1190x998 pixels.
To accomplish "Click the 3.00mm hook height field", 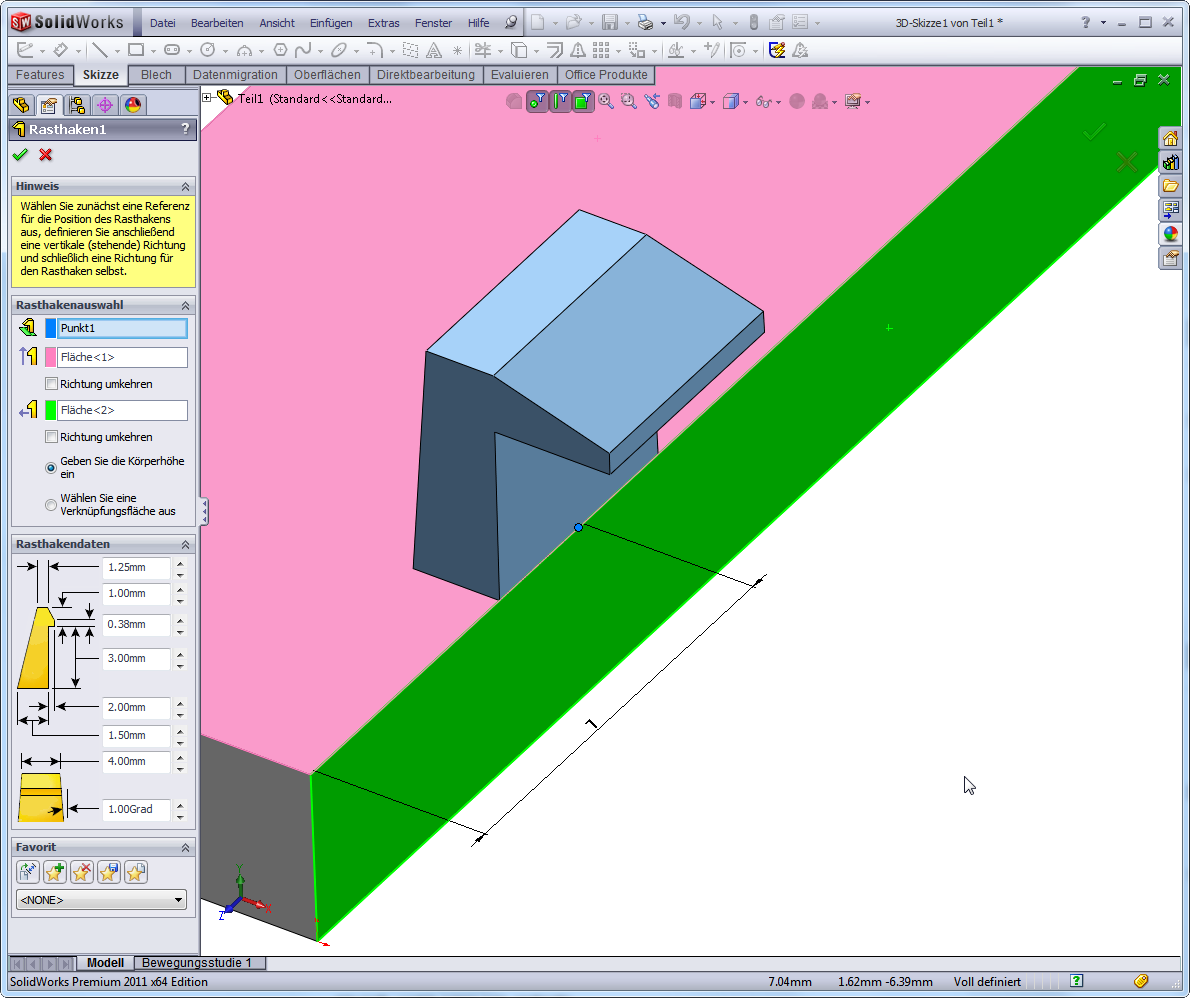I will 136,658.
